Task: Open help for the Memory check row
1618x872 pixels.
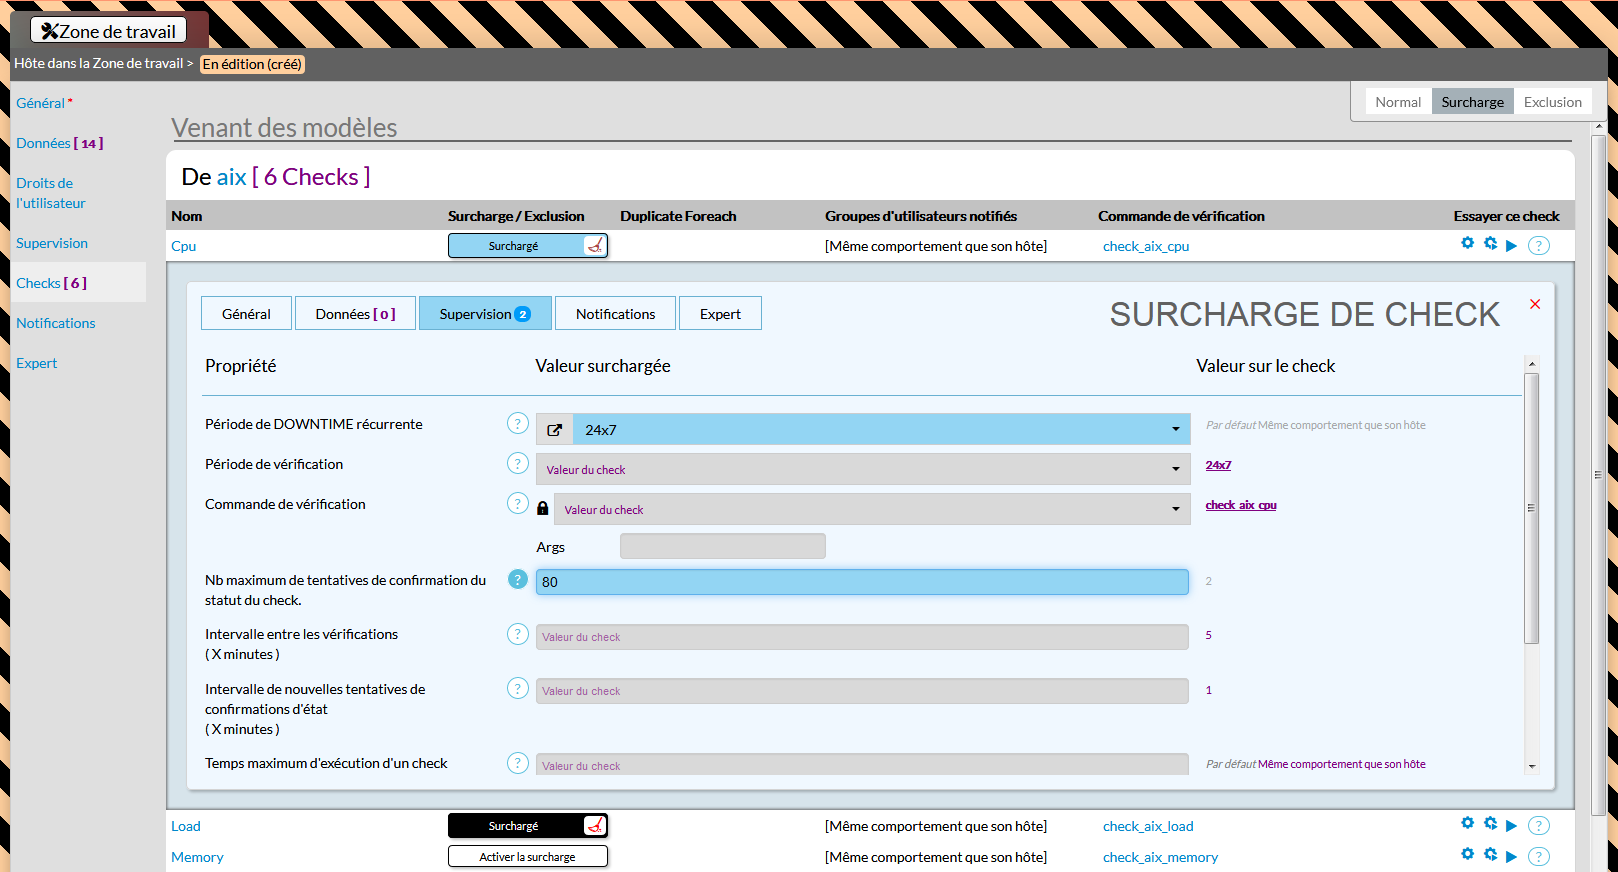Action: [1539, 856]
